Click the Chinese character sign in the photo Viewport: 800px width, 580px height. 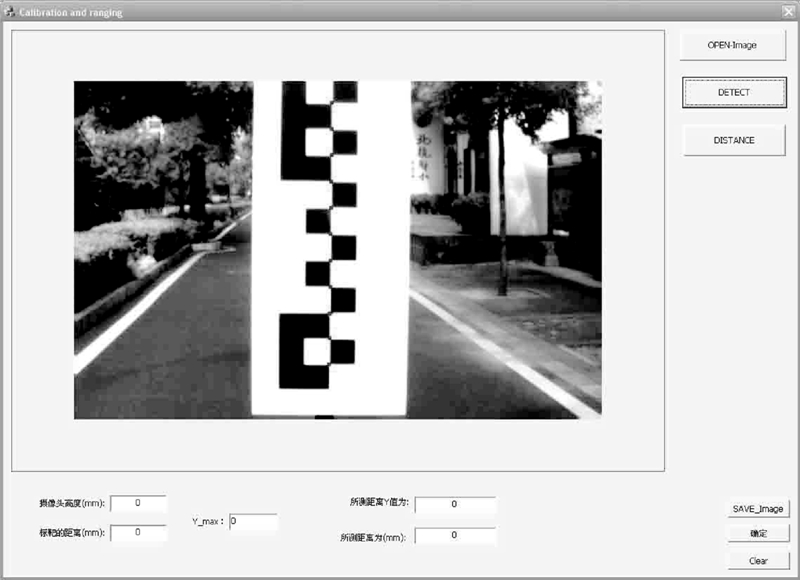tap(421, 156)
